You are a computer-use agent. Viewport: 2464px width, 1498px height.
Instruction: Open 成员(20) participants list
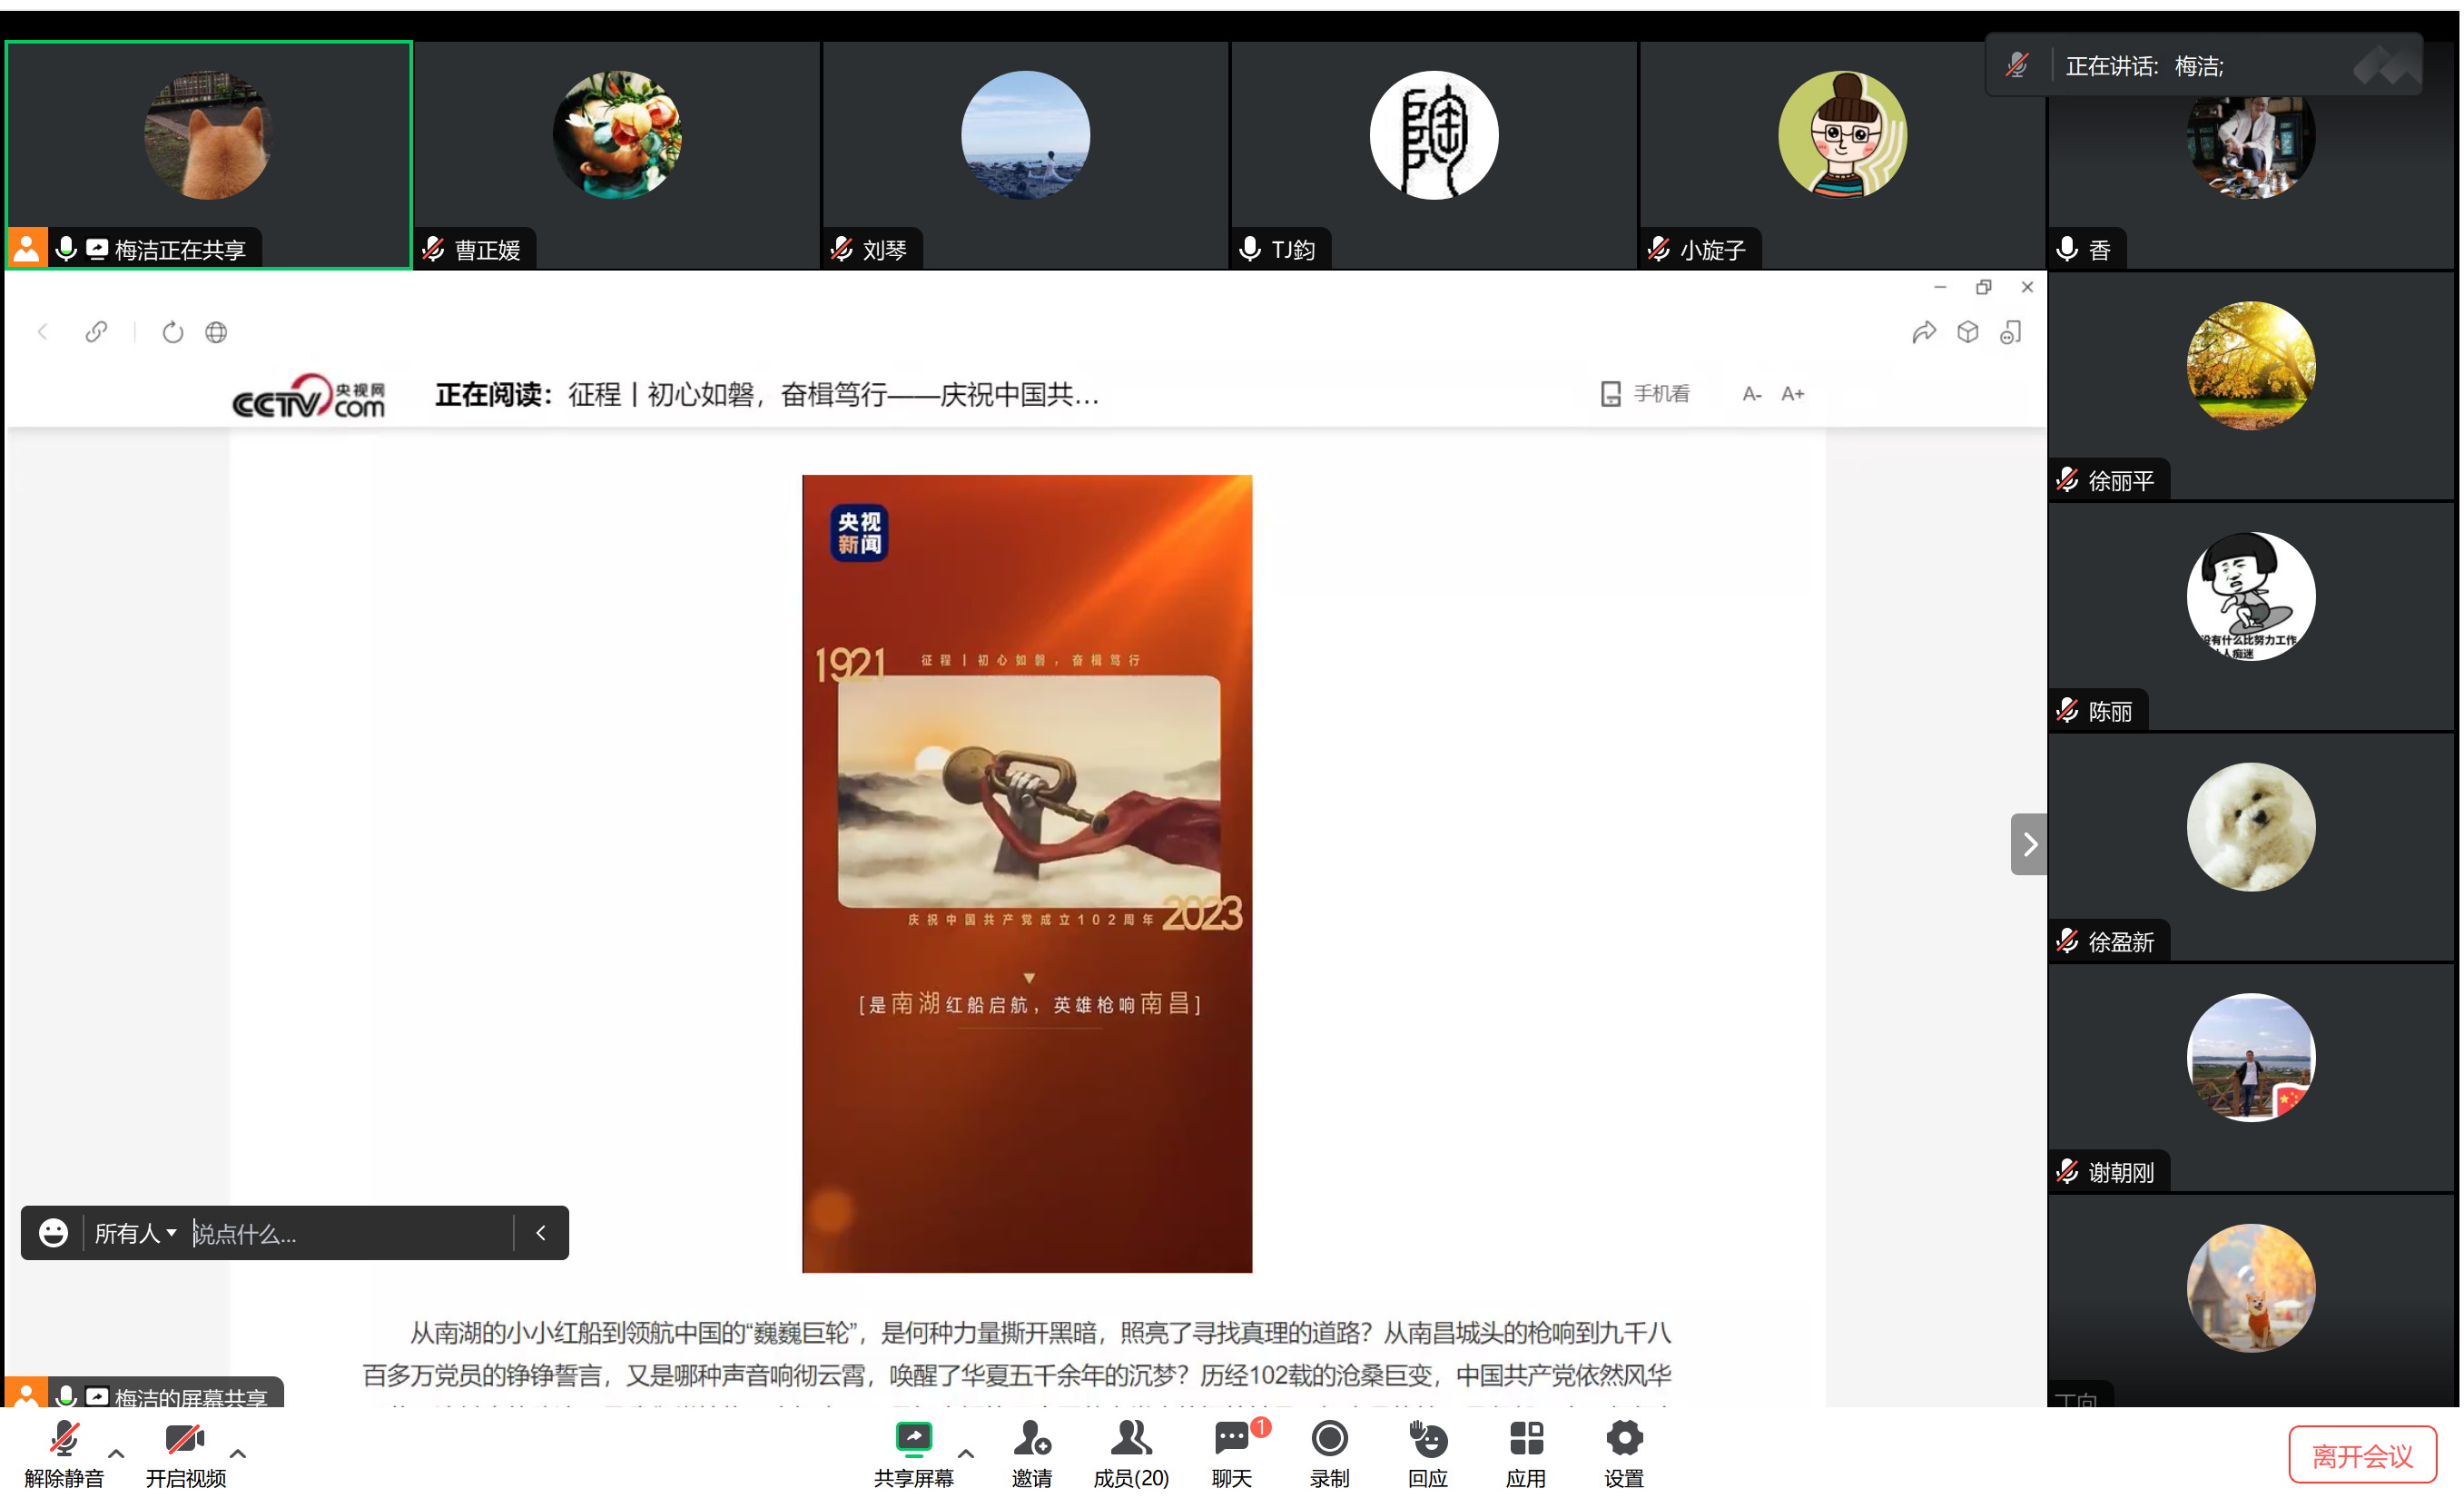point(1131,1454)
